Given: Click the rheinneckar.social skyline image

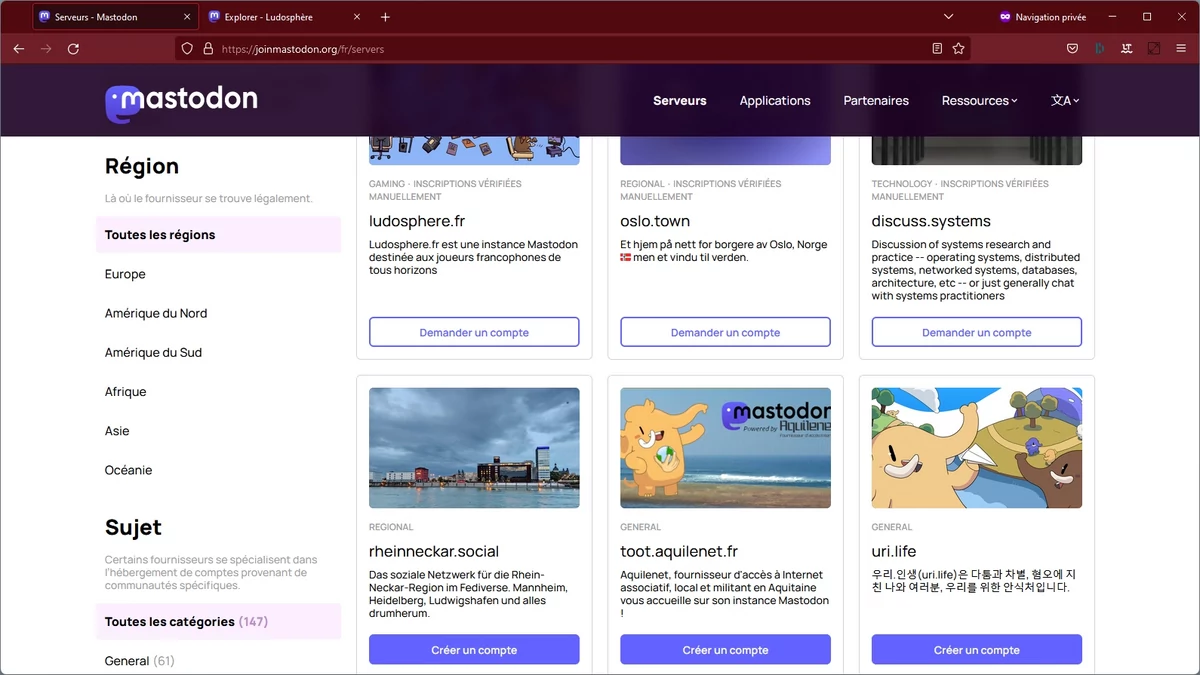Looking at the screenshot, I should point(474,448).
